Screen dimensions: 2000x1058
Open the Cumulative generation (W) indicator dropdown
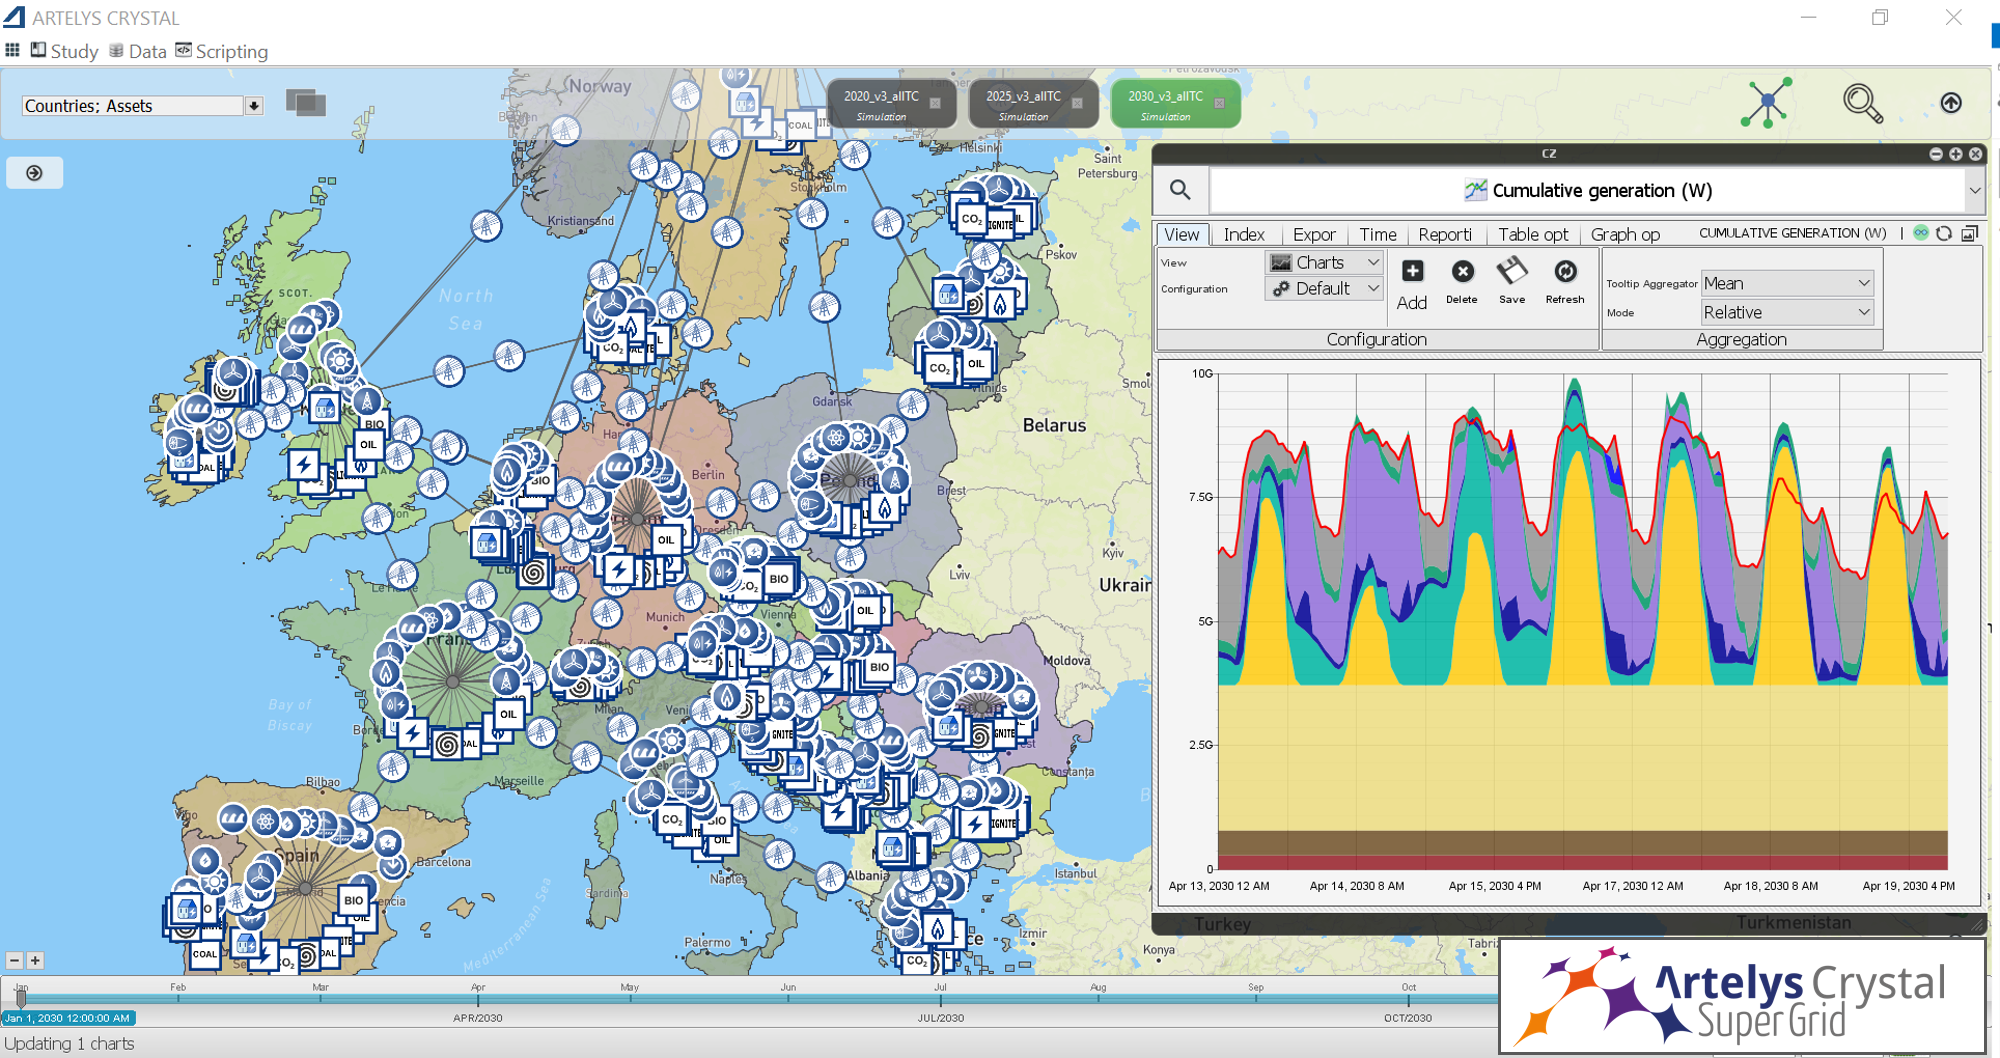[1974, 190]
